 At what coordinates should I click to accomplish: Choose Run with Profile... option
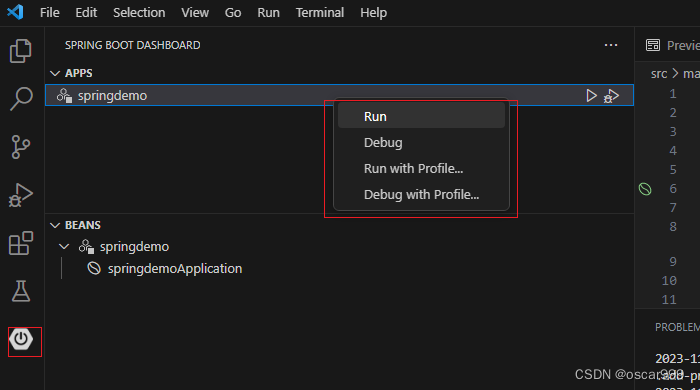(421, 168)
